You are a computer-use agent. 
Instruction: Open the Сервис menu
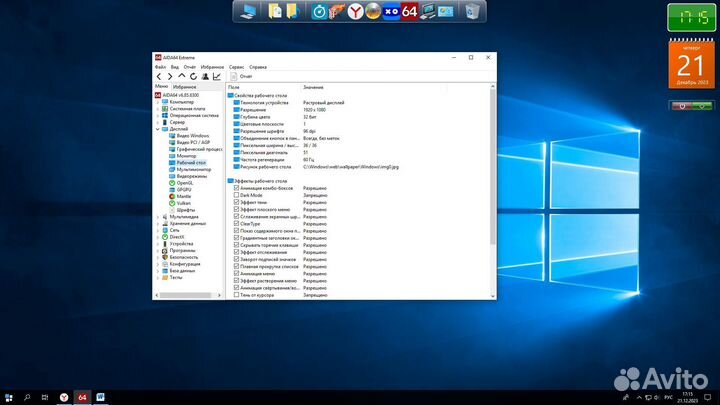coord(236,67)
